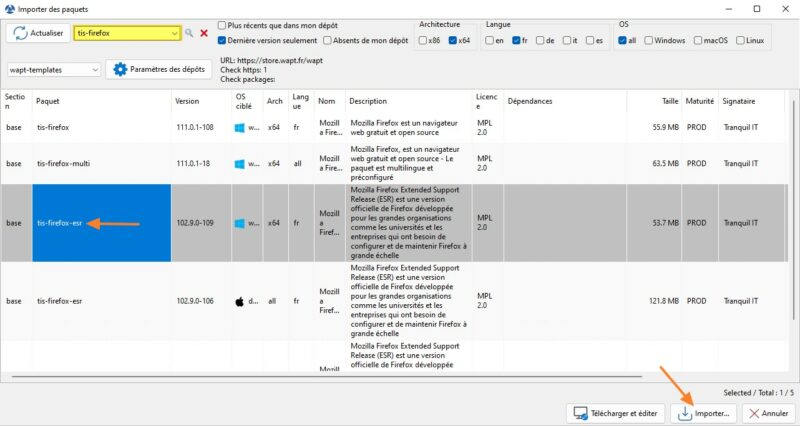Click the Actualiser refresh button
The height and width of the screenshot is (426, 800).
tap(38, 33)
